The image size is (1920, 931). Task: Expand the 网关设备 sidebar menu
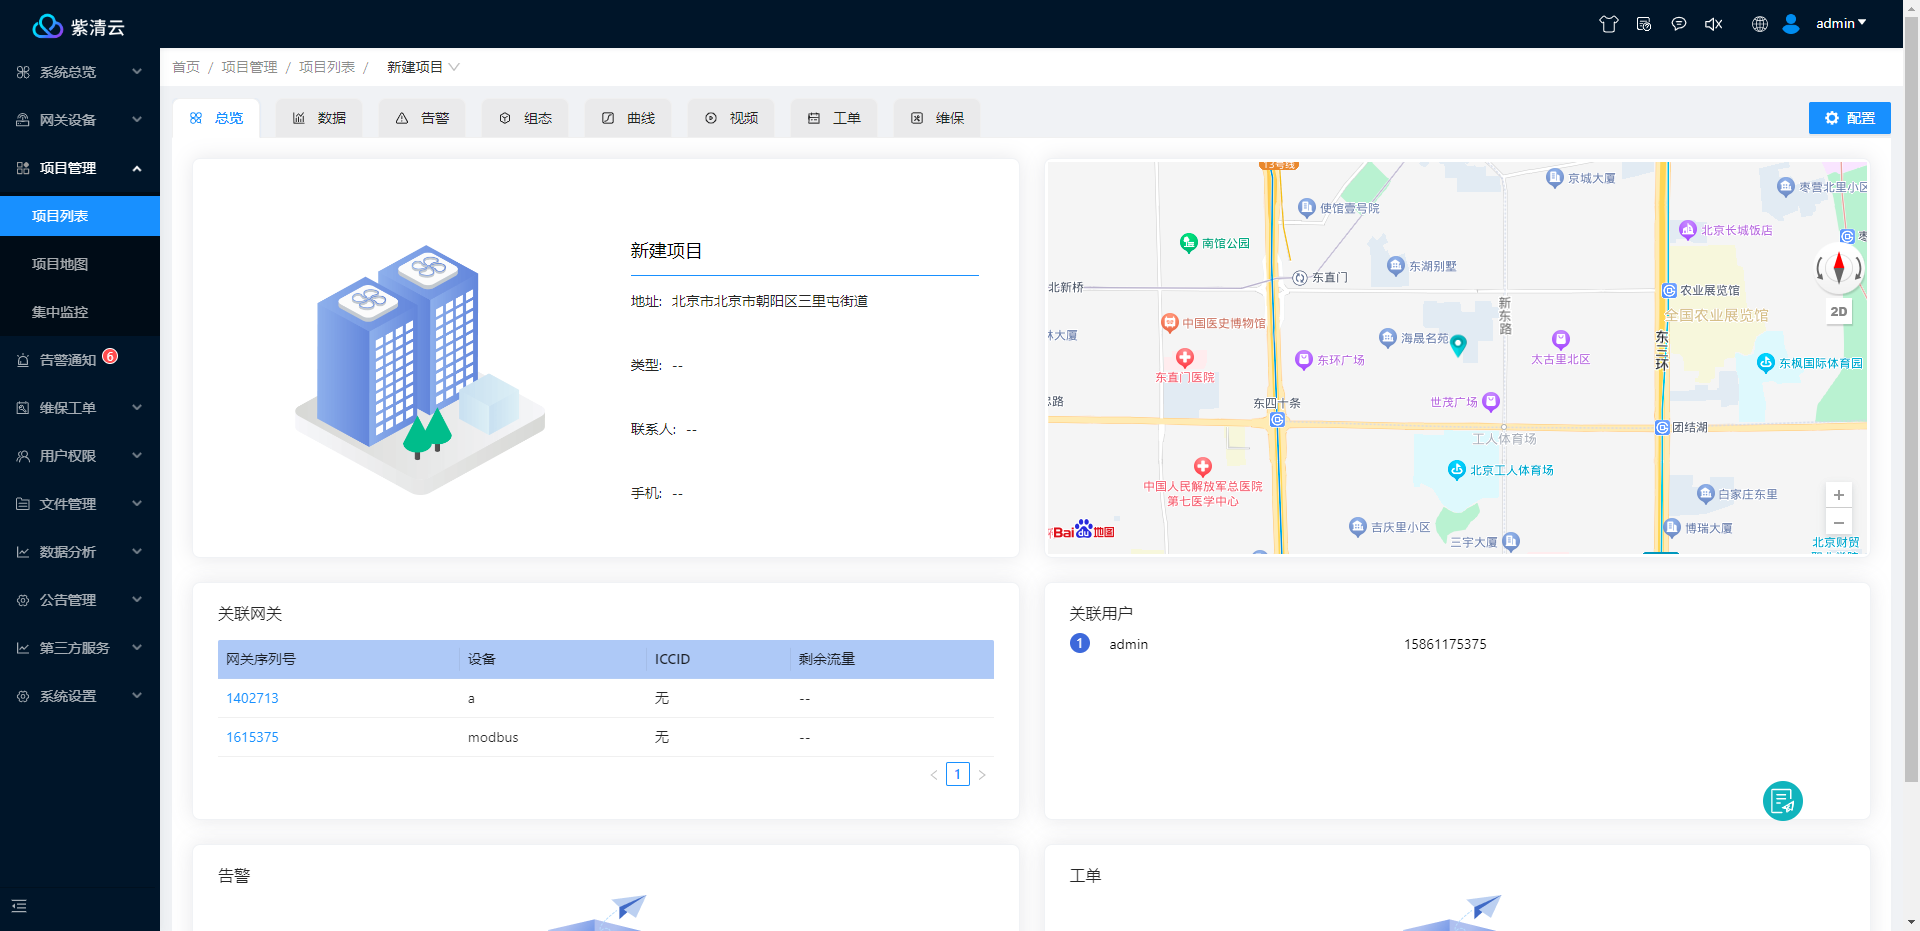tap(80, 120)
